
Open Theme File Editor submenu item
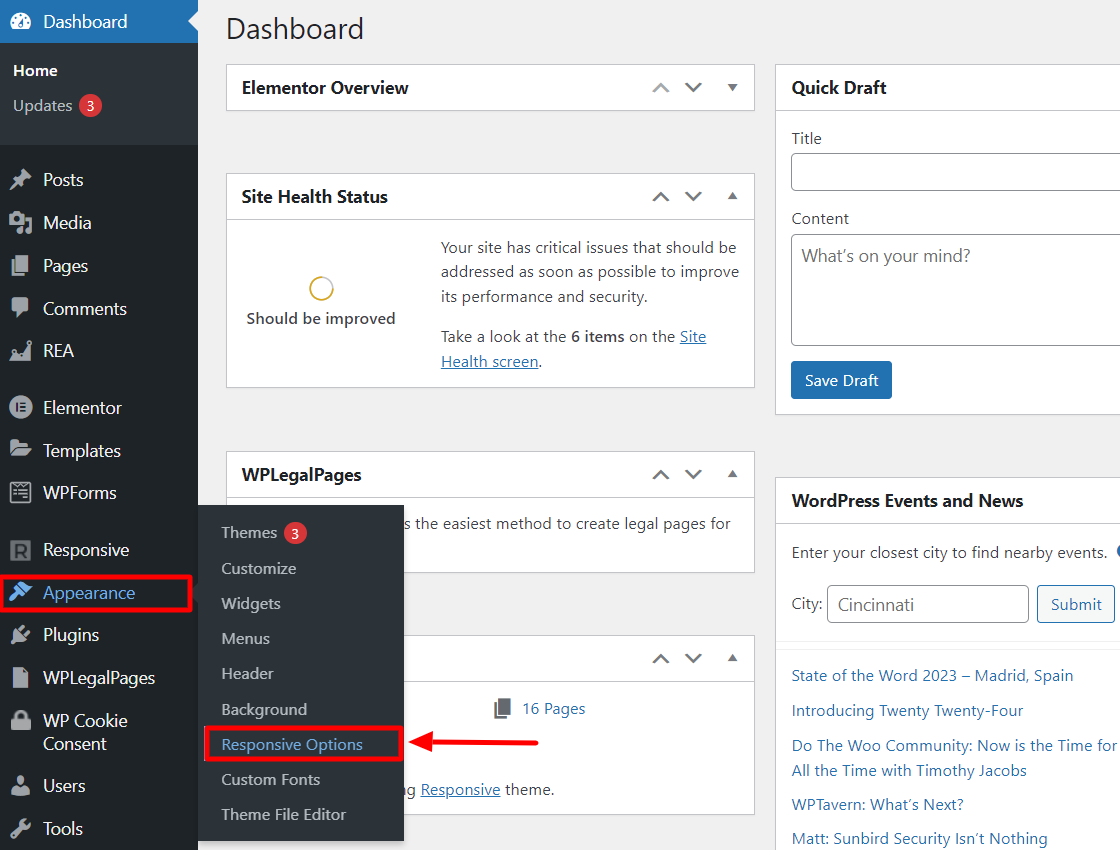tap(283, 814)
